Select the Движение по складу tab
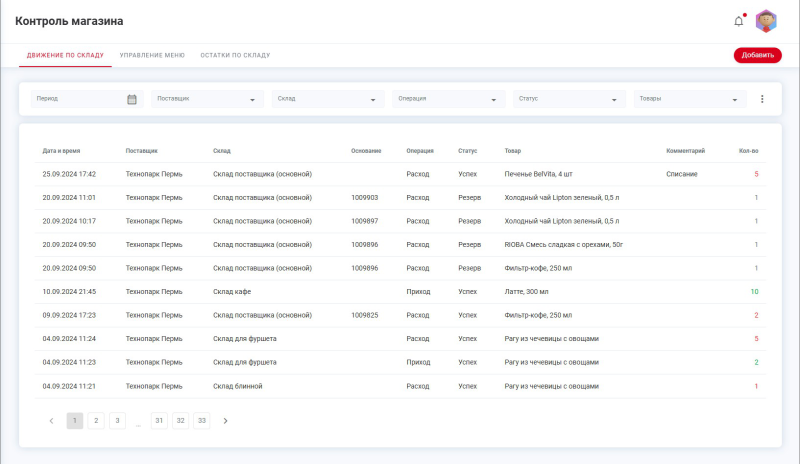Screen dimensions: 800x464 pos(65,55)
